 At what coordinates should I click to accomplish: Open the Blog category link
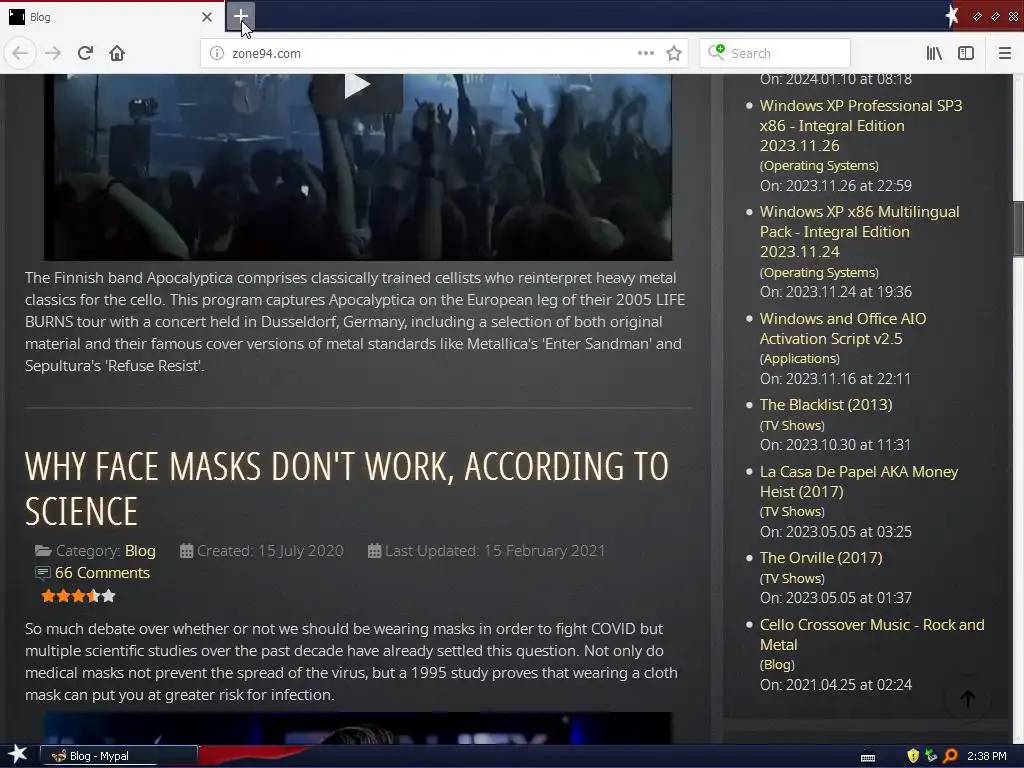pyautogui.click(x=140, y=551)
